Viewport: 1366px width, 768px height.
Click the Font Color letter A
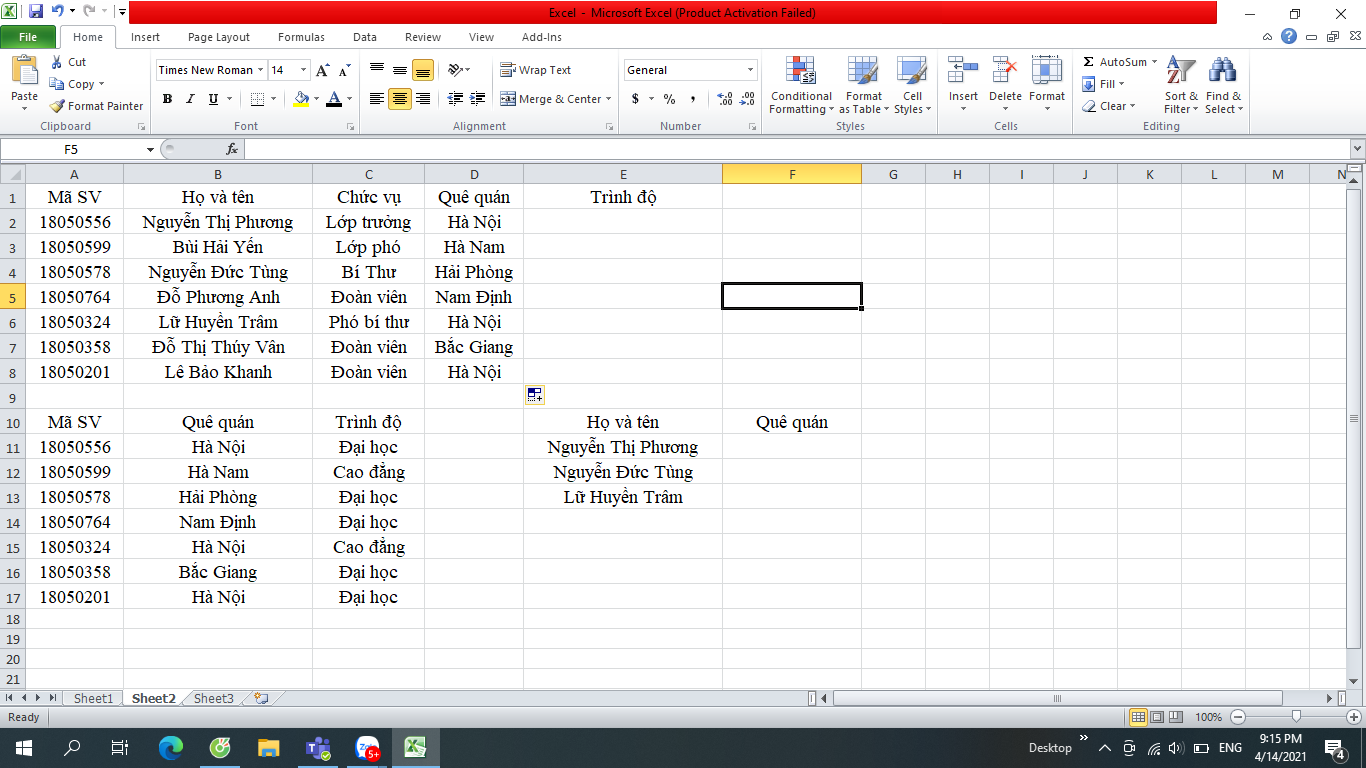(x=334, y=99)
